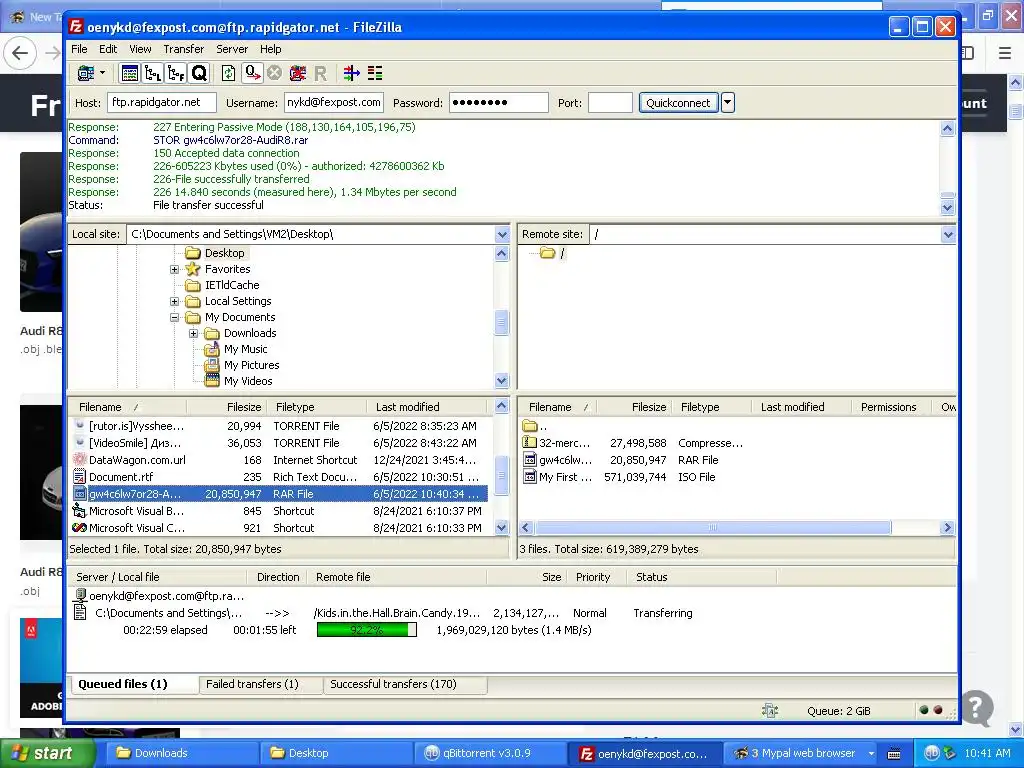Open the View menu
The image size is (1024, 768).
click(x=140, y=49)
